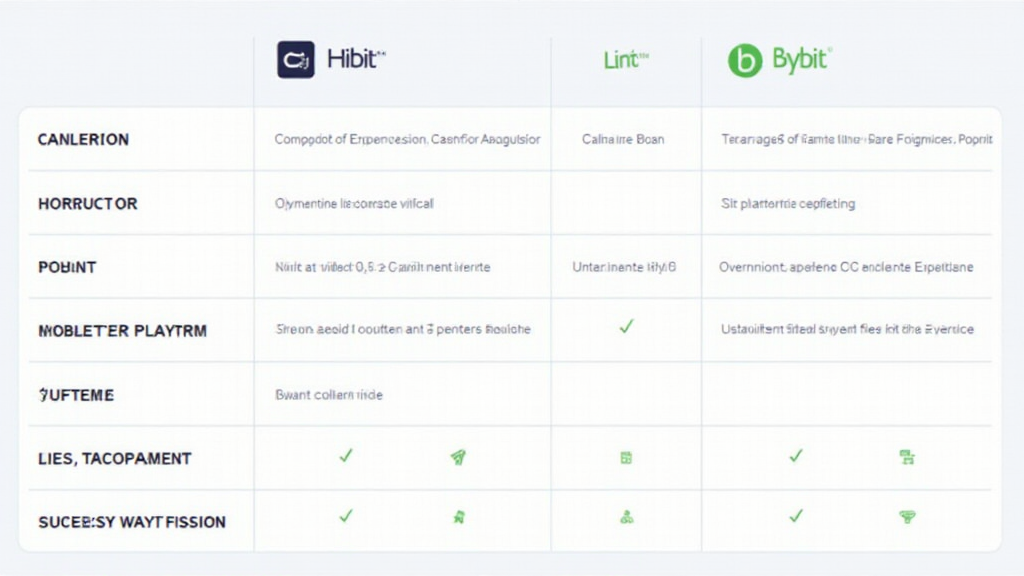Click the Bybit checkmark in SUCEE:SY WAYTFISSION row
The width and height of the screenshot is (1024, 576).
[796, 516]
